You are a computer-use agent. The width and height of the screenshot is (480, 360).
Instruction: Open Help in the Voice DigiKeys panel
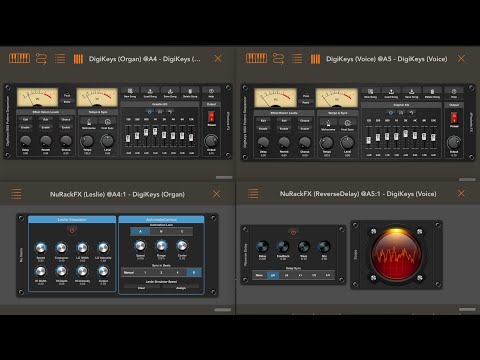point(454,93)
